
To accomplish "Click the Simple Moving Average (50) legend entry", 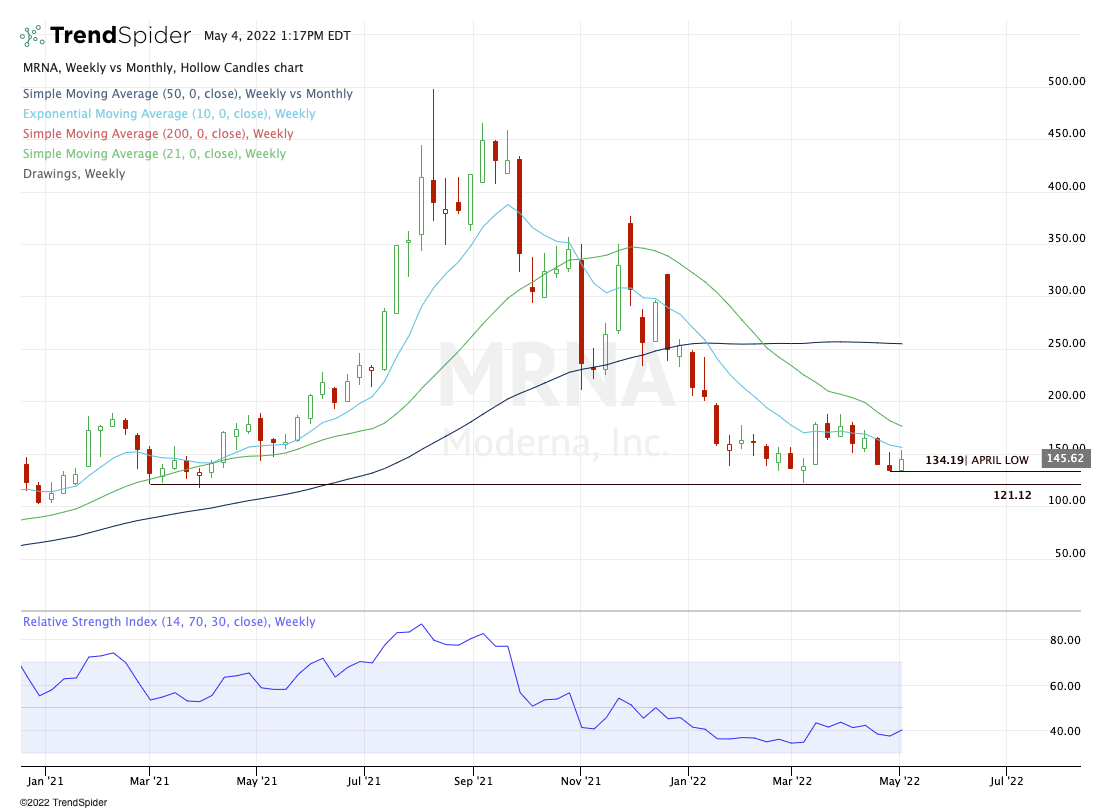I will [x=188, y=94].
